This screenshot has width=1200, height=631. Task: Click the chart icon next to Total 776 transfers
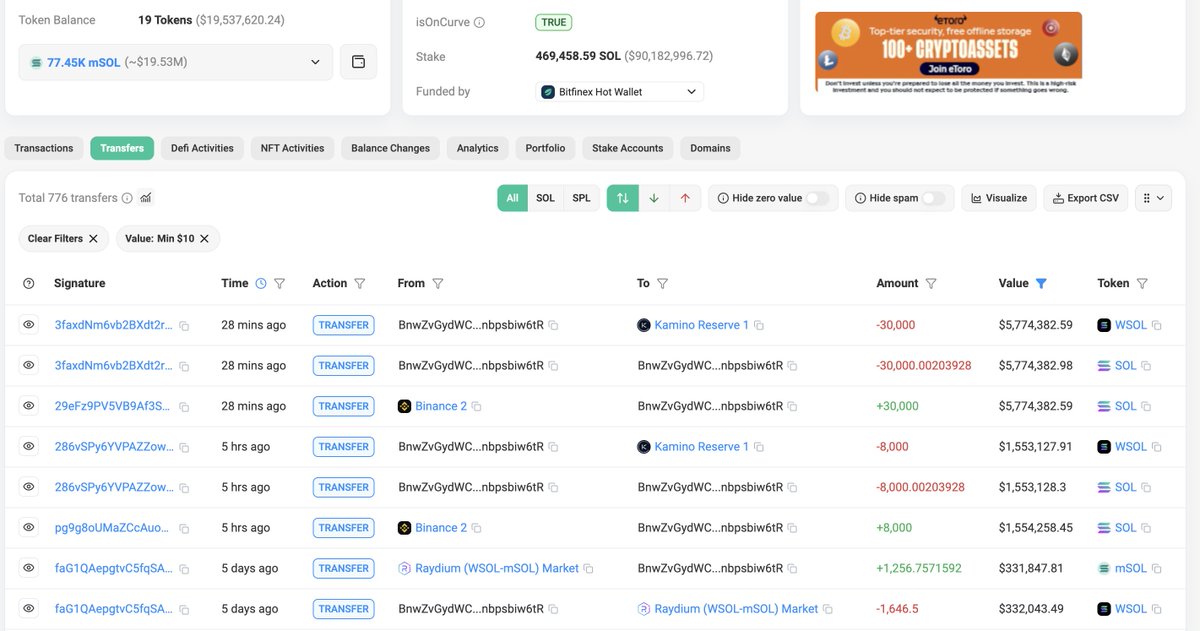(x=146, y=198)
